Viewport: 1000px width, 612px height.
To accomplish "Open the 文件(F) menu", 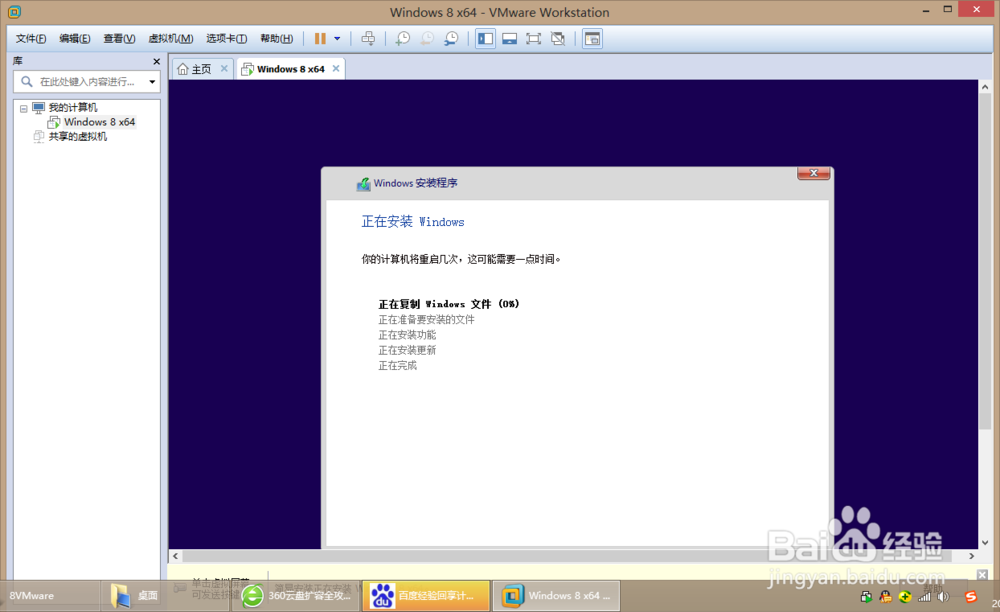I will click(31, 39).
